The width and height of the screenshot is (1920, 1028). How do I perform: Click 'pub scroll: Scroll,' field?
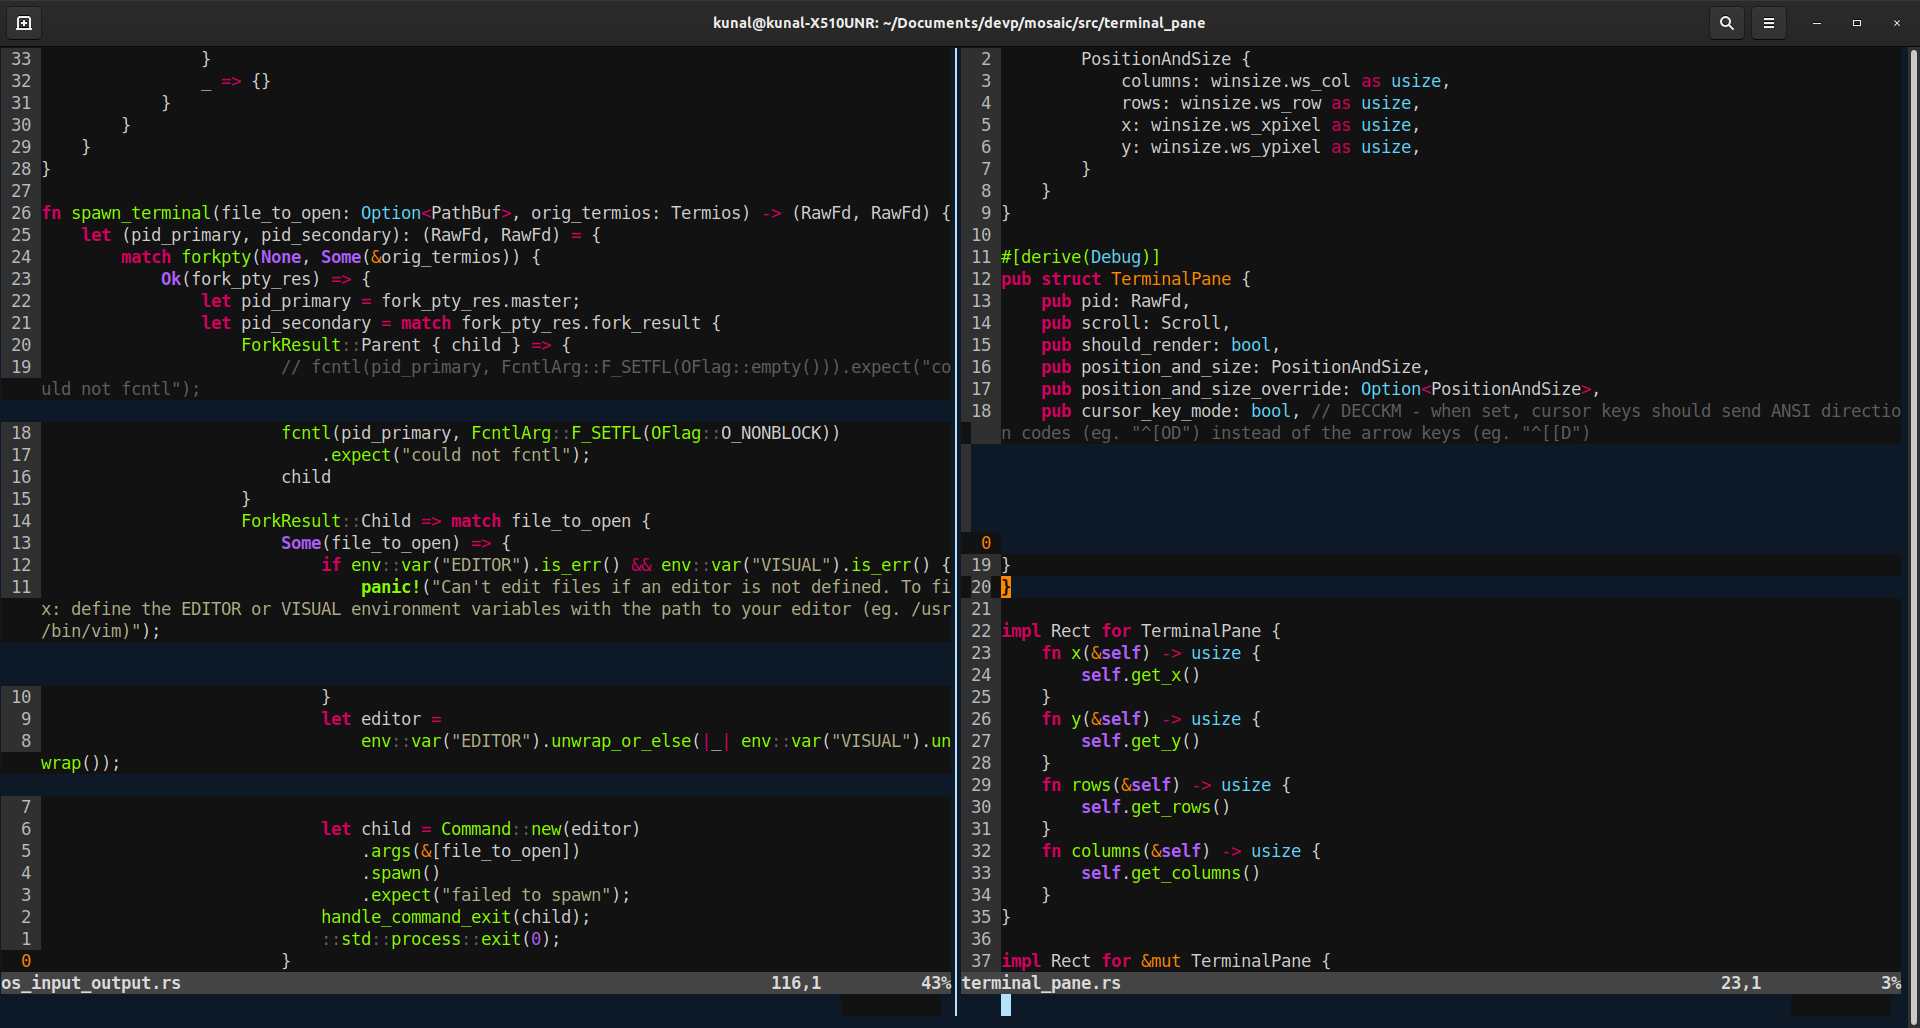click(x=1136, y=323)
